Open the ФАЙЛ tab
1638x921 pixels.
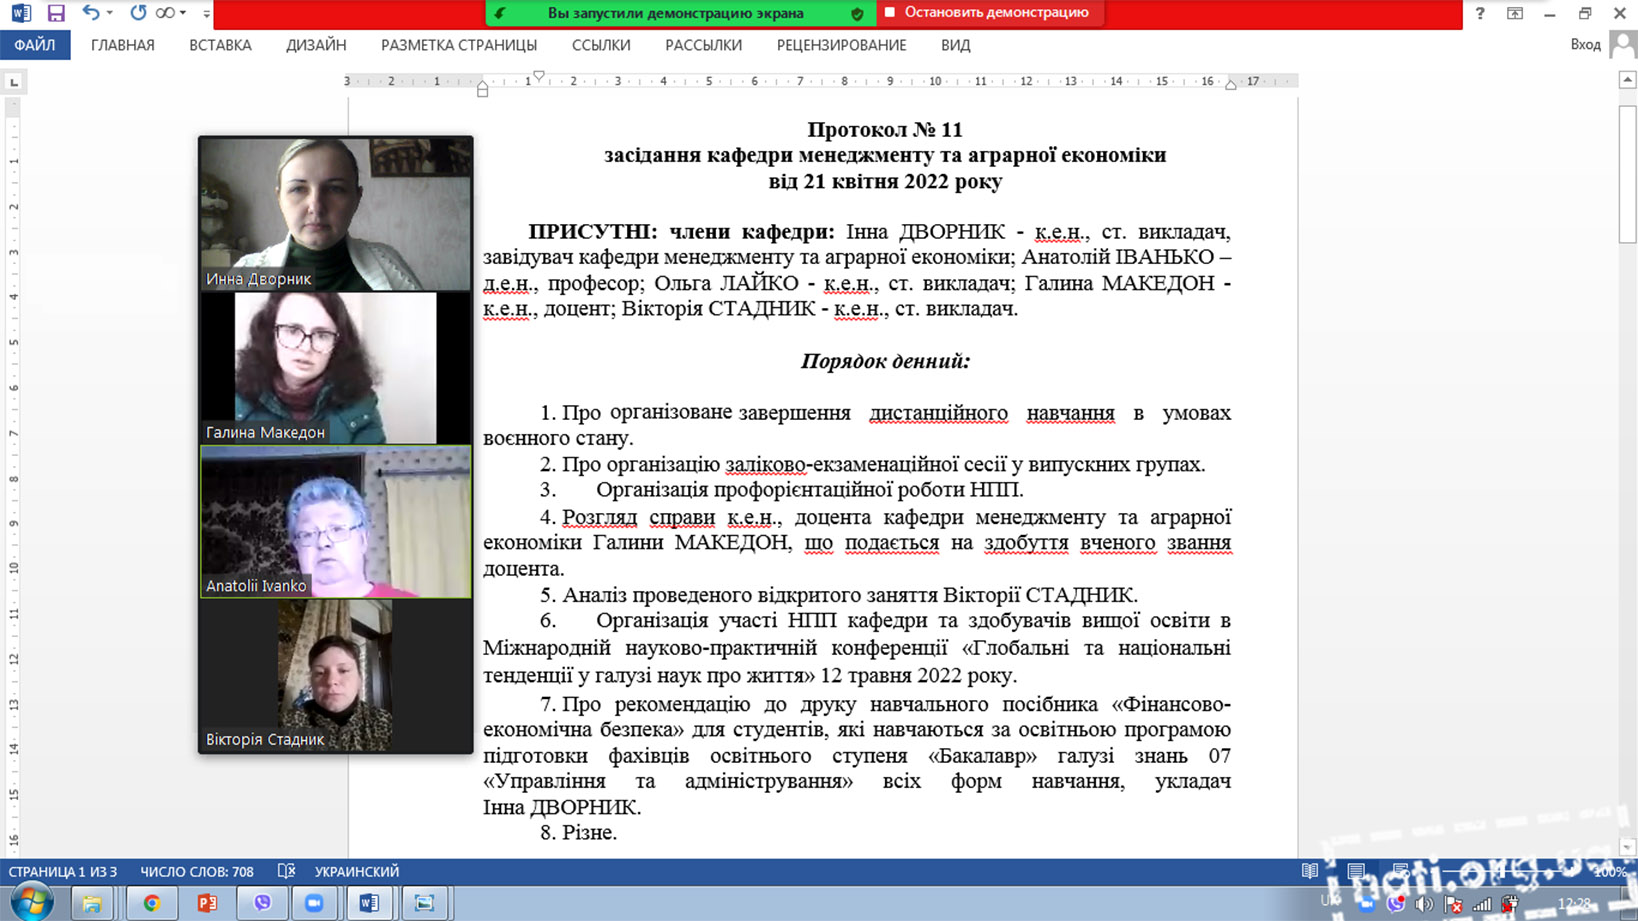pyautogui.click(x=35, y=45)
